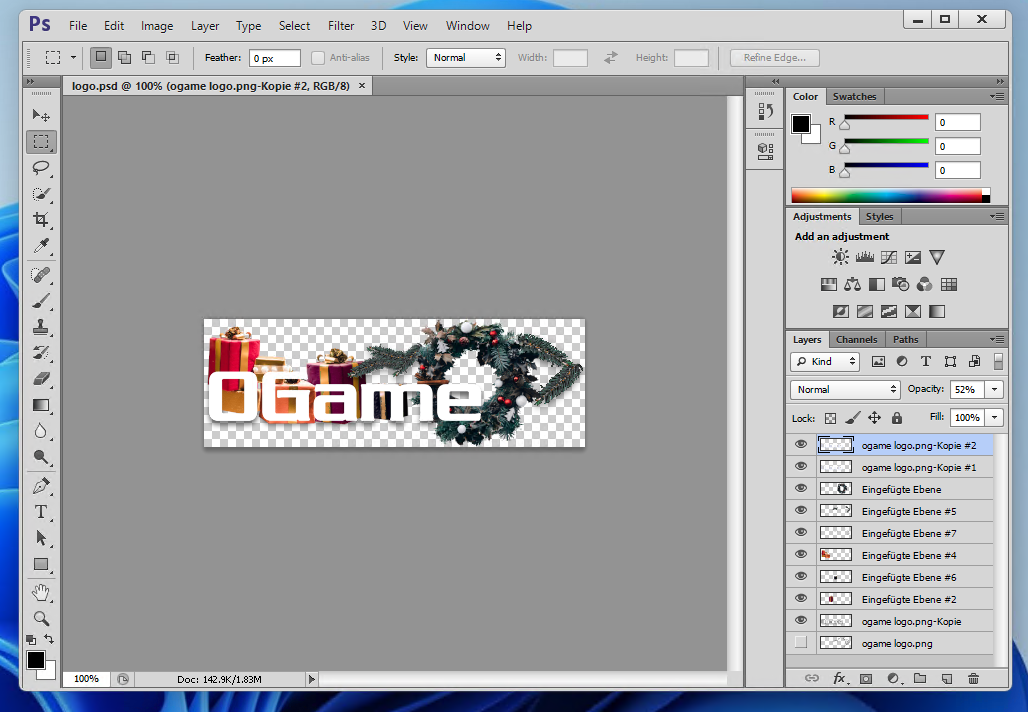This screenshot has width=1028, height=712.
Task: Hide the Eingefügte Ebene #7 layer
Action: (x=801, y=532)
